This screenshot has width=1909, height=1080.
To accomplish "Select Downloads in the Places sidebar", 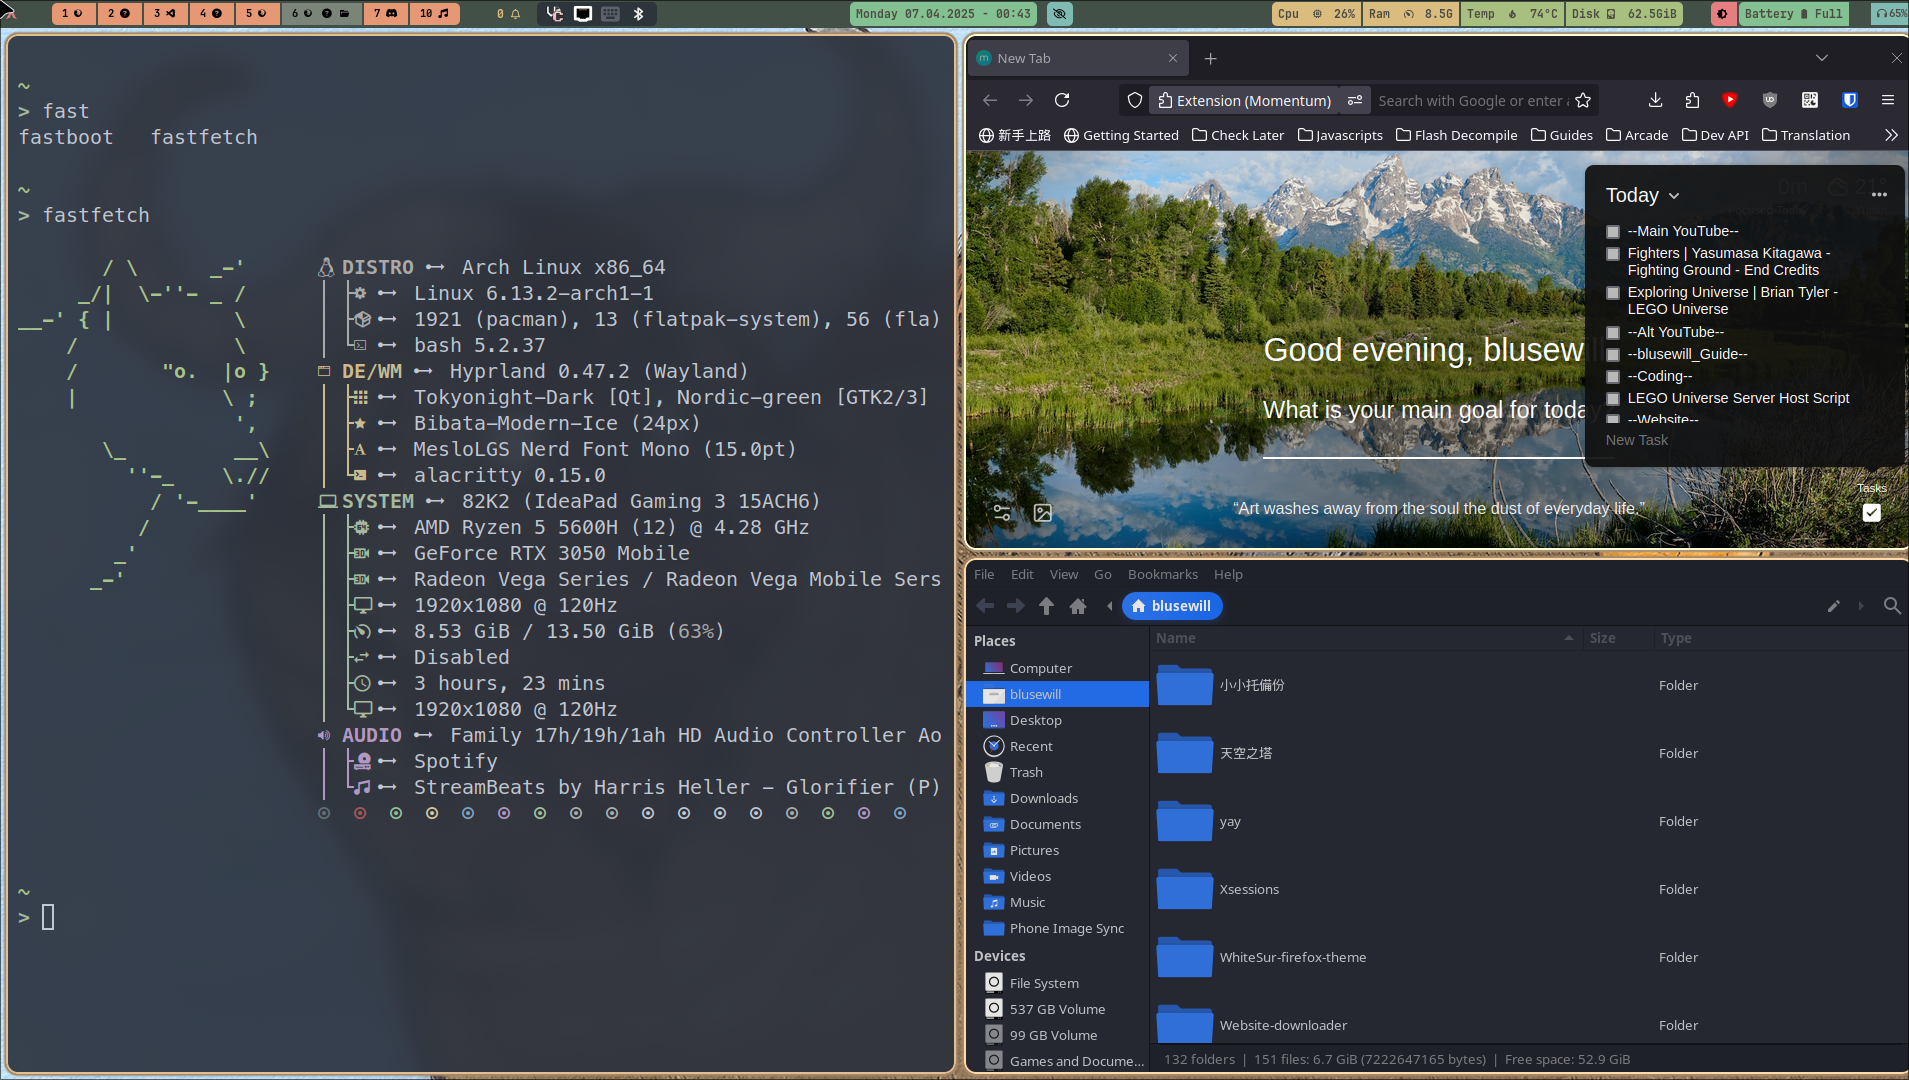I will (x=1043, y=798).
